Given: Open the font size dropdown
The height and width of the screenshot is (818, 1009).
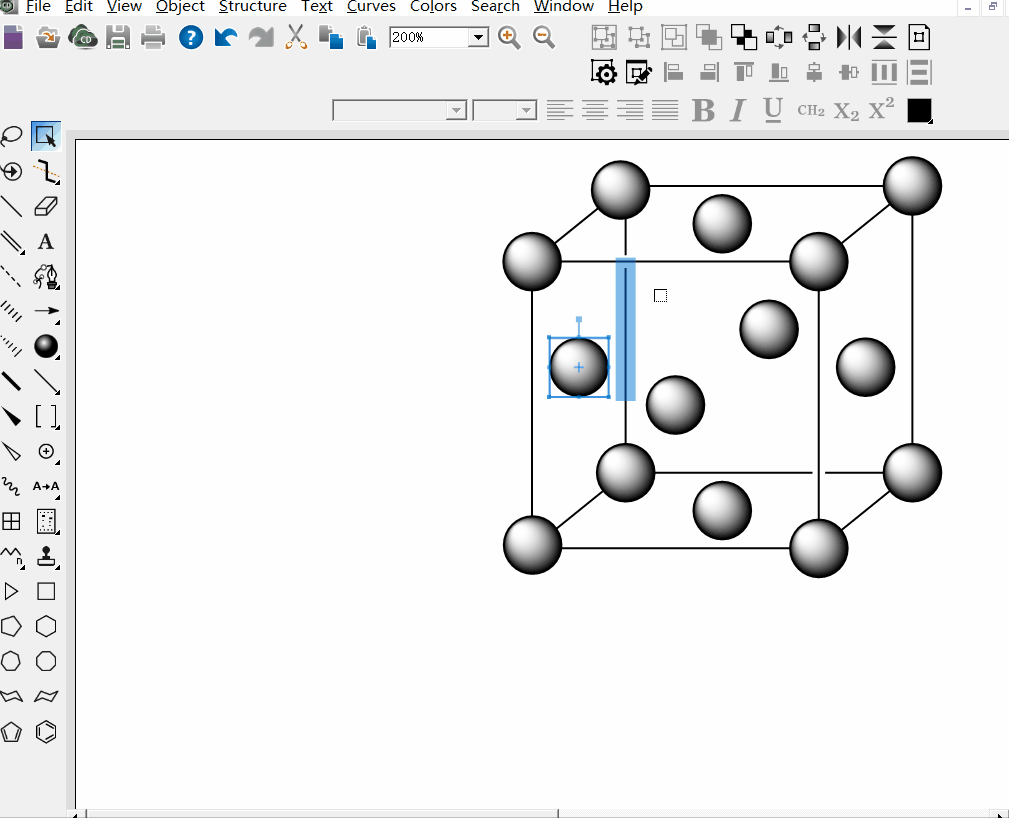Looking at the screenshot, I should click(527, 110).
